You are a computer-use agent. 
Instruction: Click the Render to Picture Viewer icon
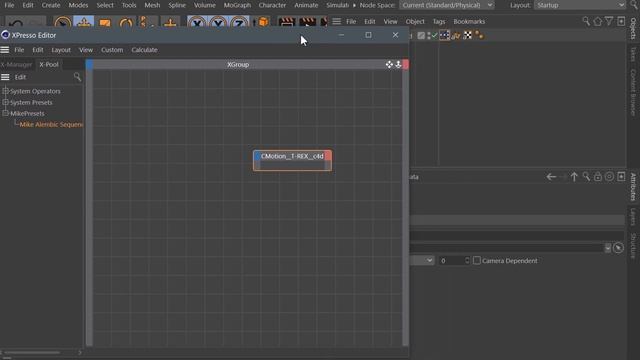(307, 22)
